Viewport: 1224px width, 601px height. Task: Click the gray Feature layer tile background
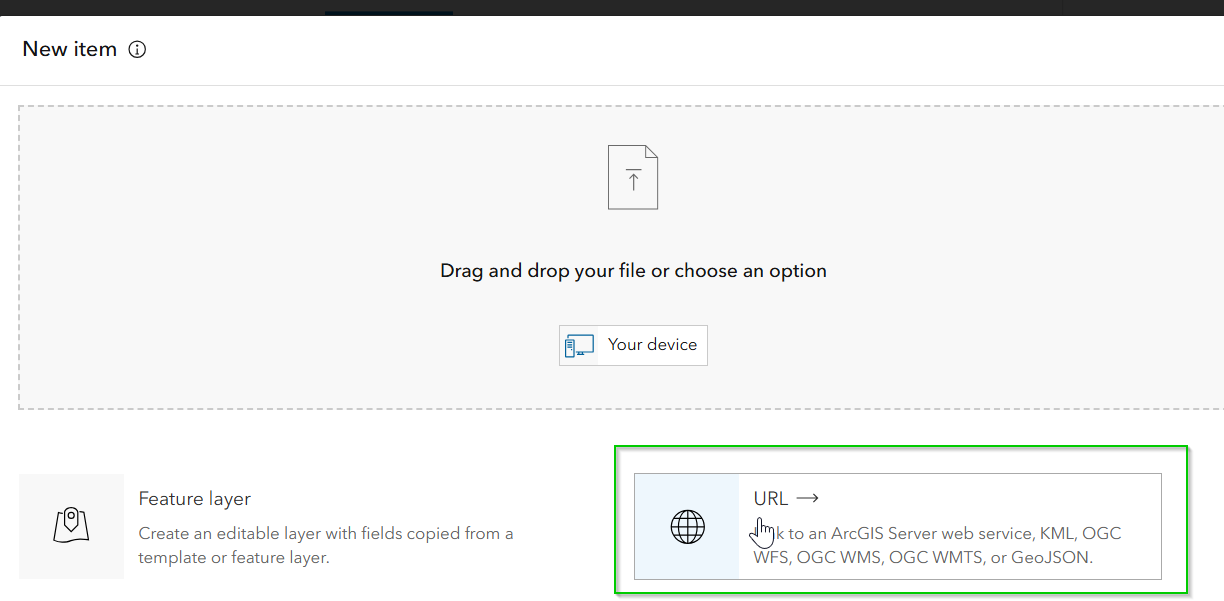[x=71, y=526]
